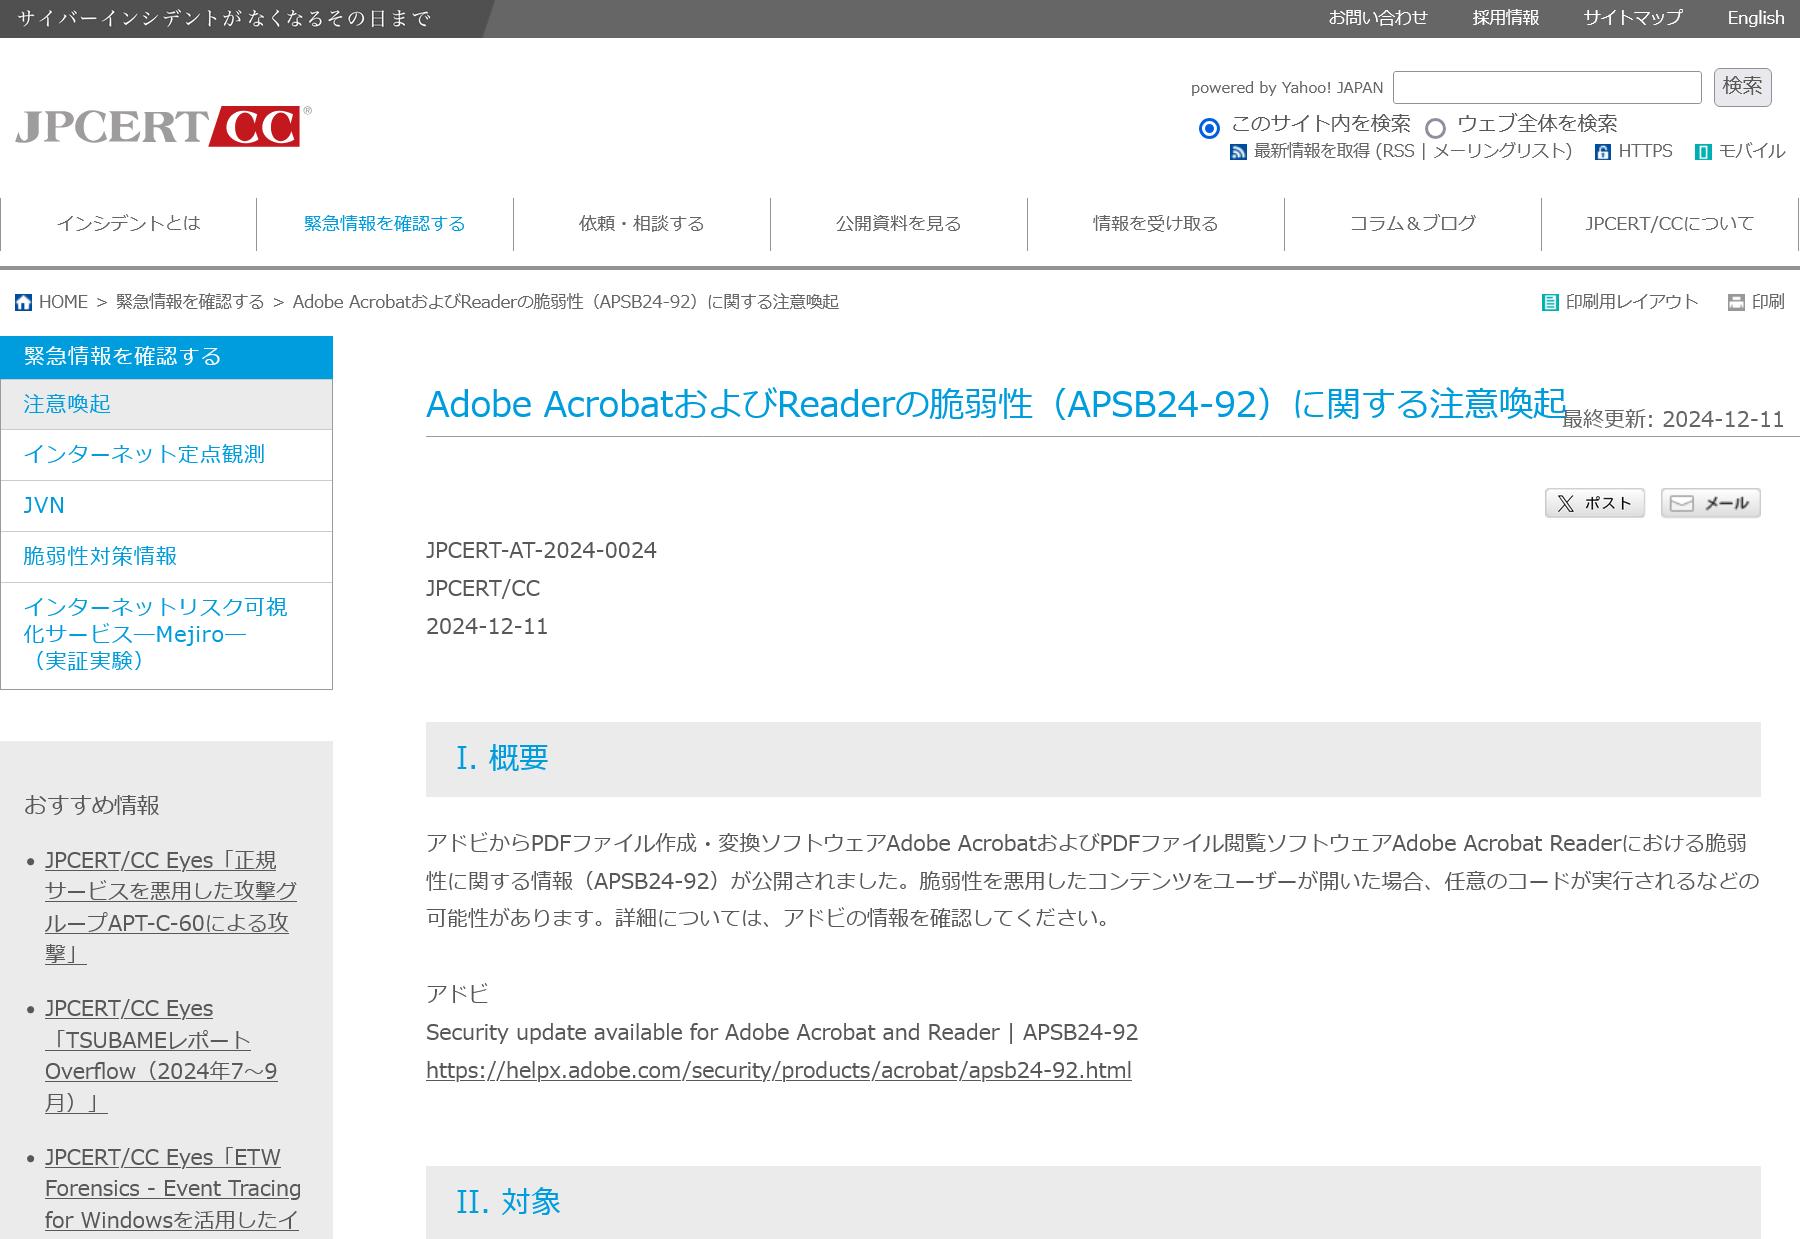Screen dimensions: 1800x1239
Task: Click the 検索 search button
Action: pos(1743,87)
